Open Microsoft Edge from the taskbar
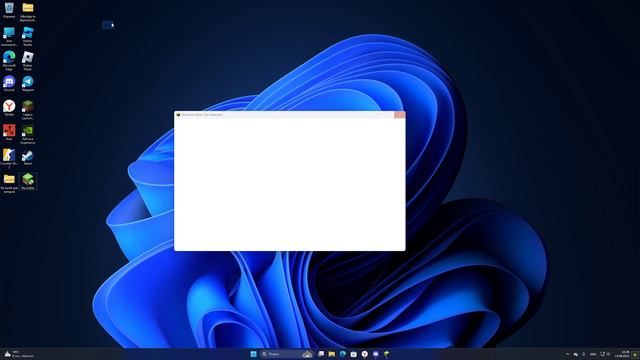 point(343,354)
